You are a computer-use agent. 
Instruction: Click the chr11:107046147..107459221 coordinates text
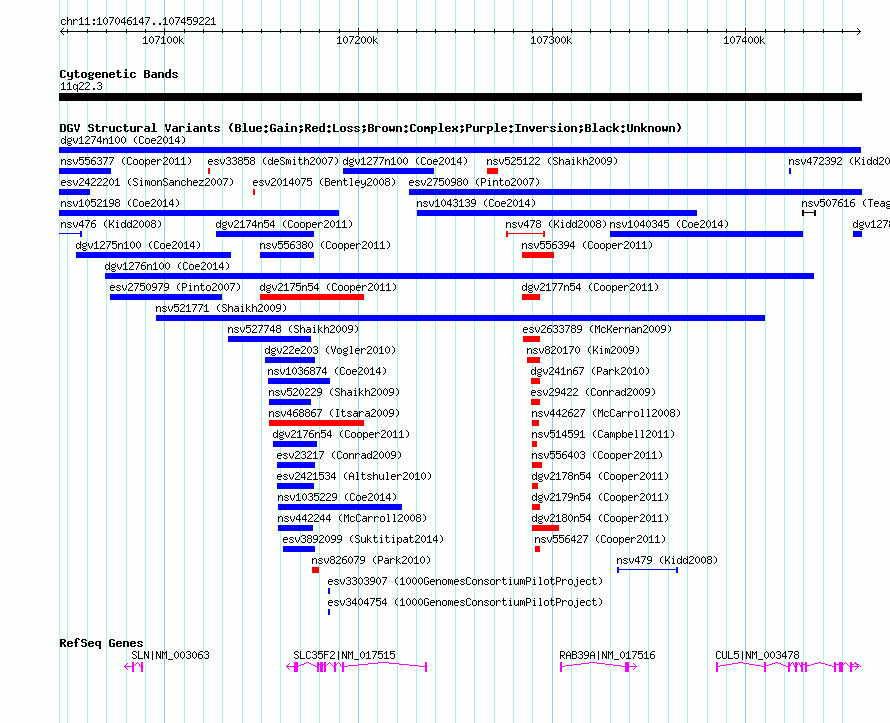click(x=138, y=22)
